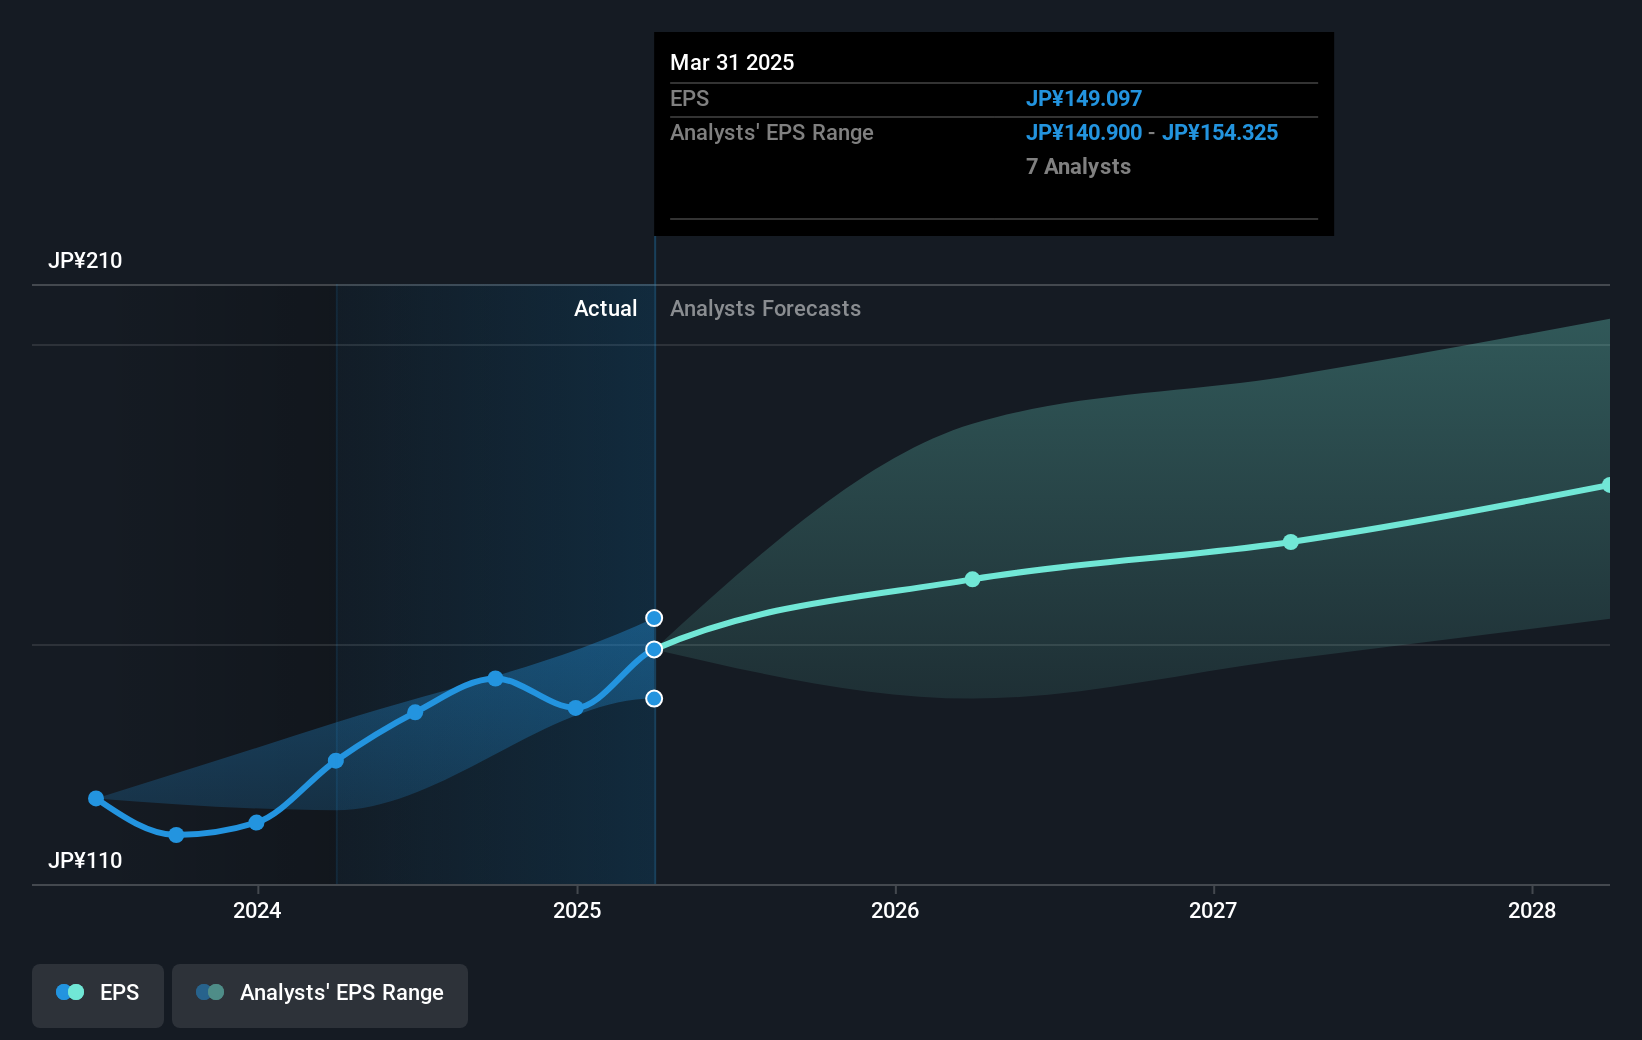Click the Analysts Forecasts section label

coord(765,308)
